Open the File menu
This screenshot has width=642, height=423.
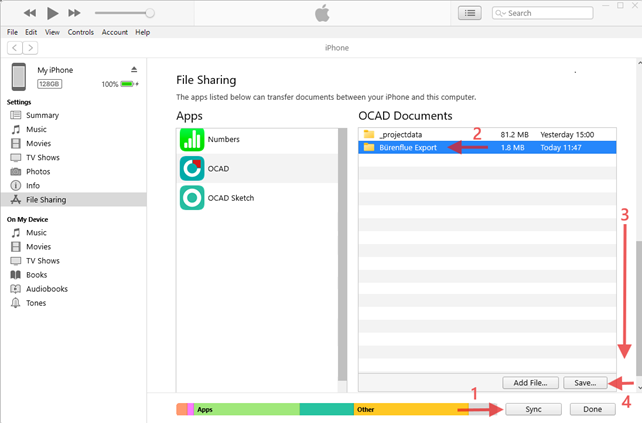pyautogui.click(x=12, y=32)
